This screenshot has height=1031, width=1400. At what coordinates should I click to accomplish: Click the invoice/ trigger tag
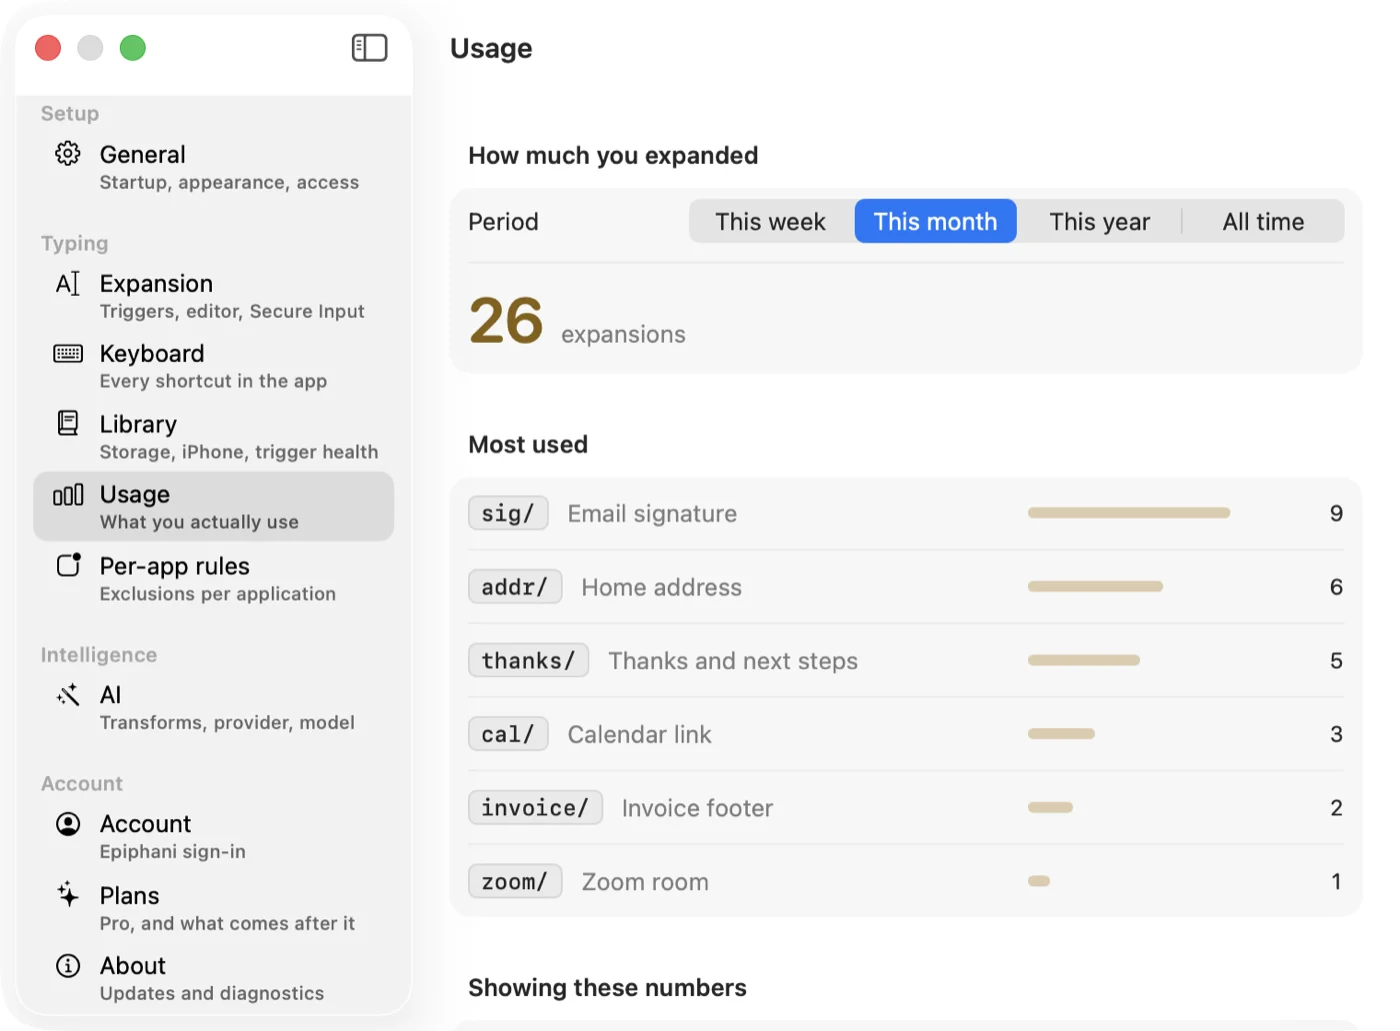[x=535, y=807]
